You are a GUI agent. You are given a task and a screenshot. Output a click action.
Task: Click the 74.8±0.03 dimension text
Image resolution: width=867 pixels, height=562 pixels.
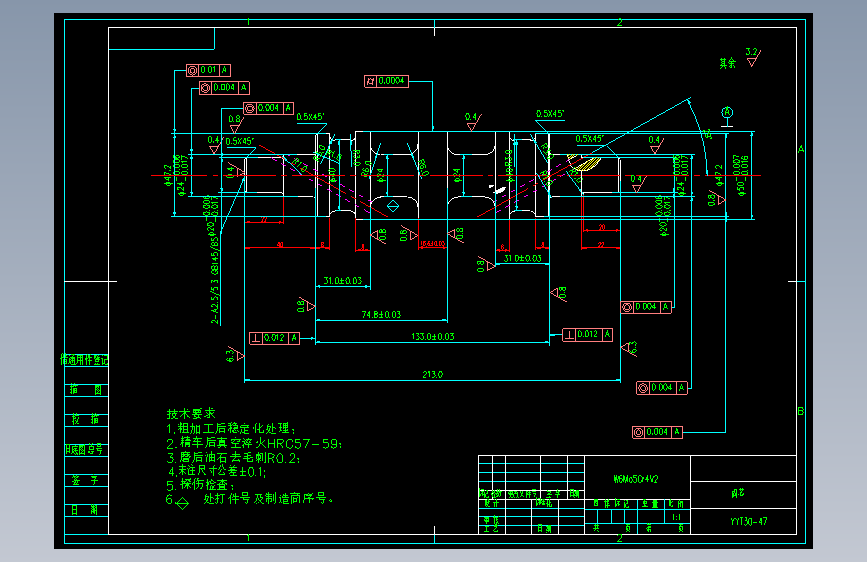[x=381, y=314]
